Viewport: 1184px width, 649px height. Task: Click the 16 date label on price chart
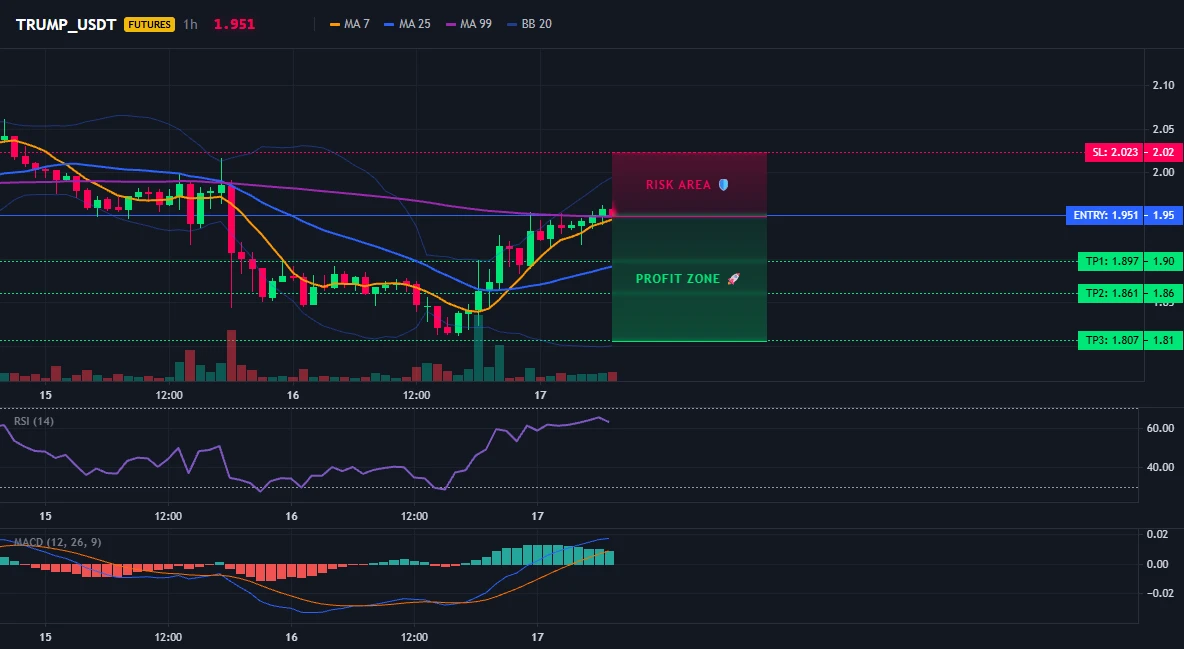point(293,395)
